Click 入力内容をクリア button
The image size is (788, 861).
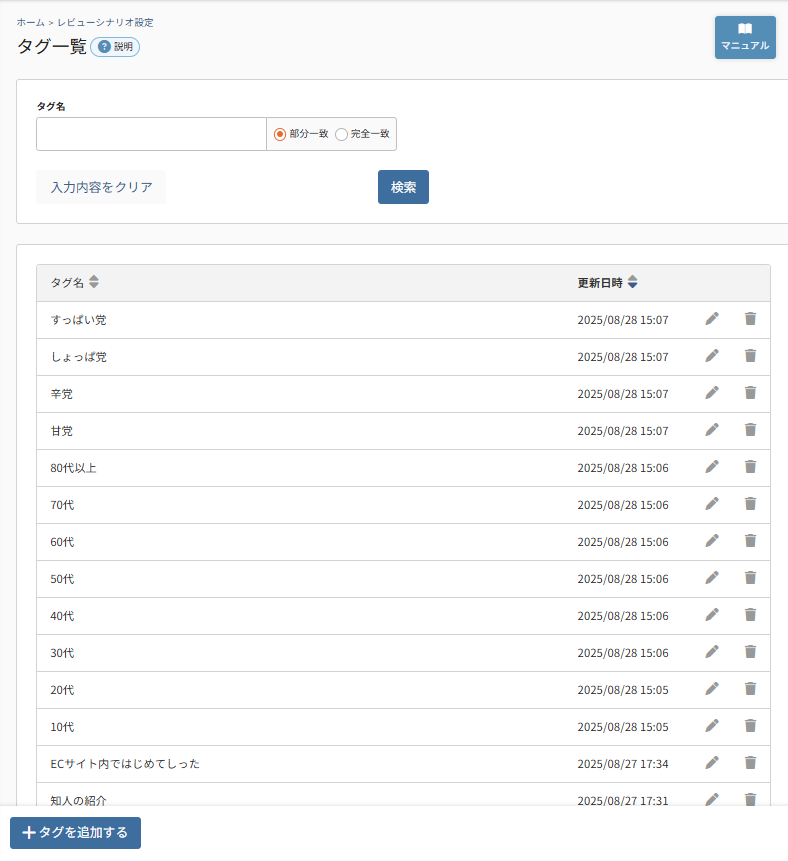click(x=101, y=187)
